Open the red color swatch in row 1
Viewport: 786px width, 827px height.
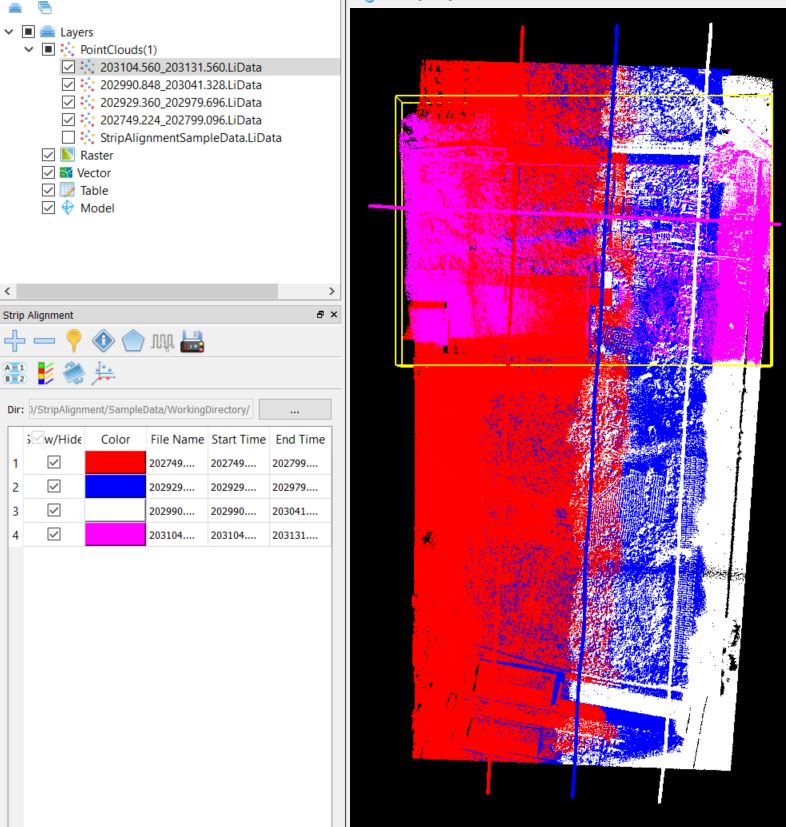[x=115, y=463]
